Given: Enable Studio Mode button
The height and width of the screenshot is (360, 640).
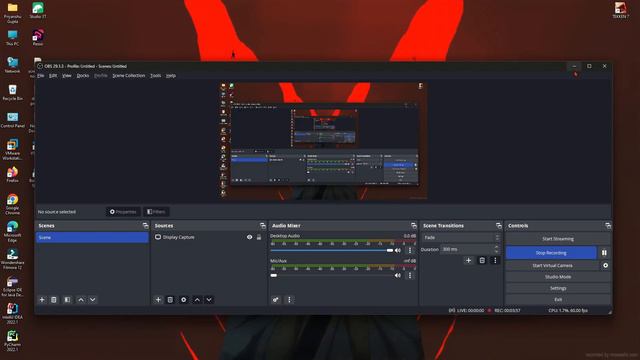Looking at the screenshot, I should (x=558, y=277).
